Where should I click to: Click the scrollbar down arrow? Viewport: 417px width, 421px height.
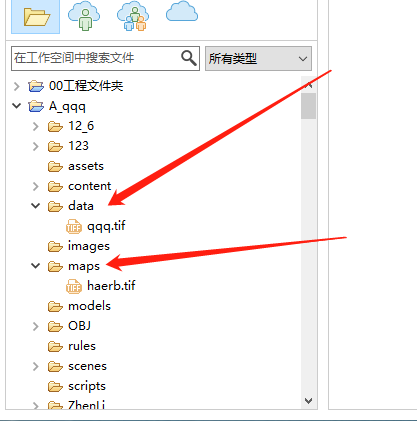309,400
